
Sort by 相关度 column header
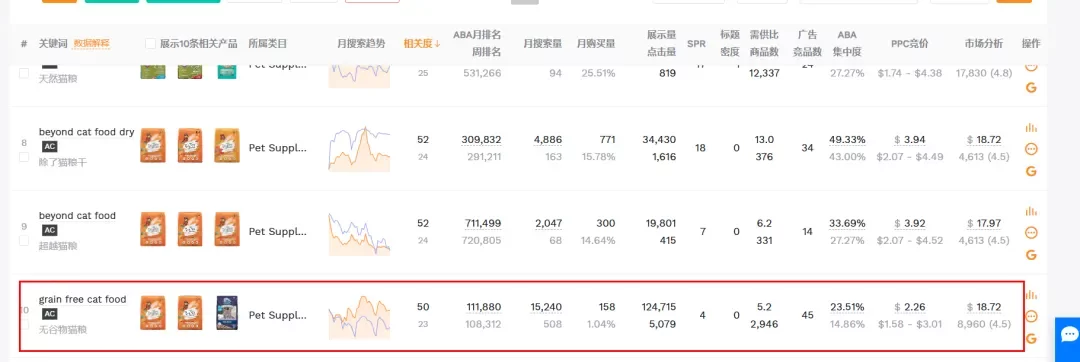[422, 43]
